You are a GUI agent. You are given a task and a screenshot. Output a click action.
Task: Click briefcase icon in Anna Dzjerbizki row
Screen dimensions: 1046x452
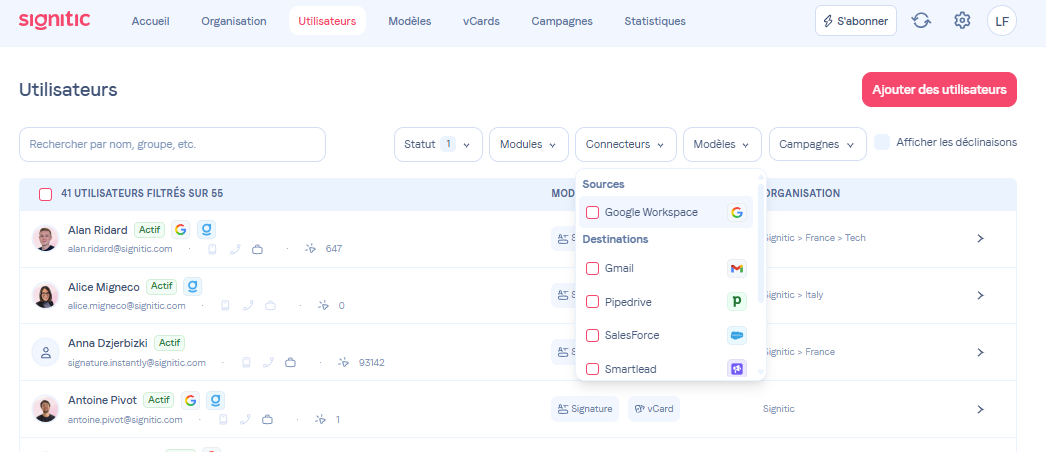290,363
